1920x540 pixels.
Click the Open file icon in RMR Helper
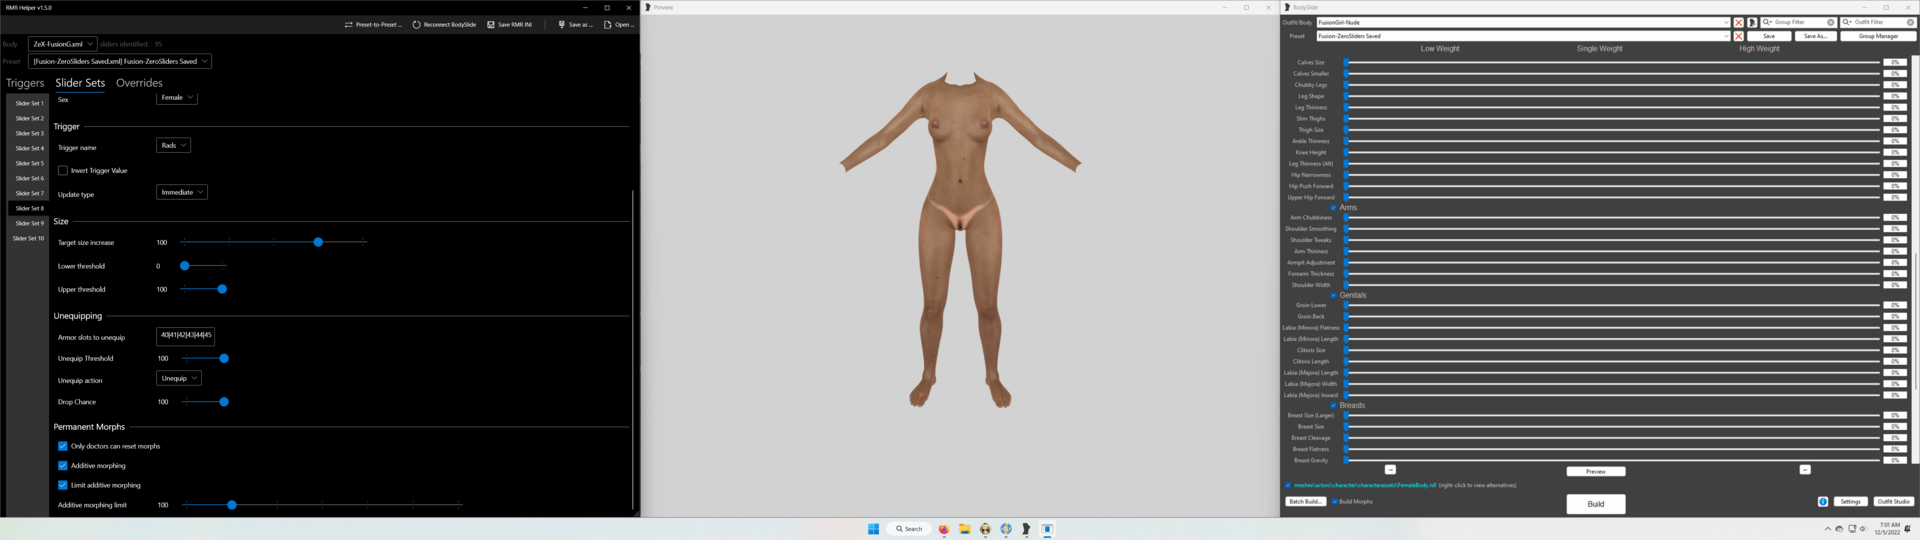tap(607, 24)
